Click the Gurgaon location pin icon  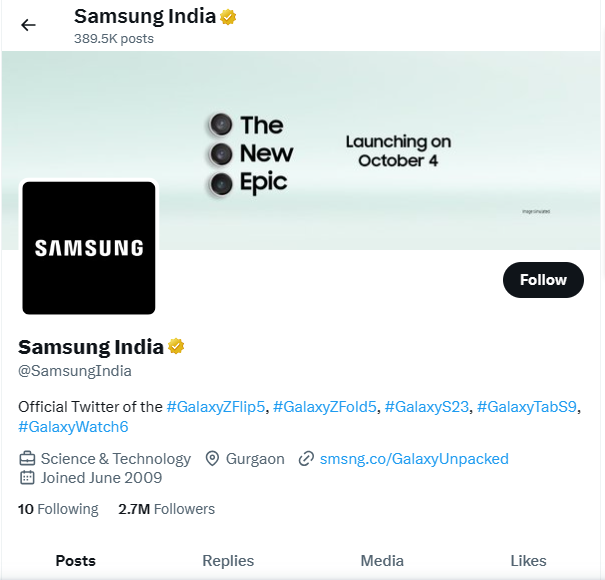point(212,459)
